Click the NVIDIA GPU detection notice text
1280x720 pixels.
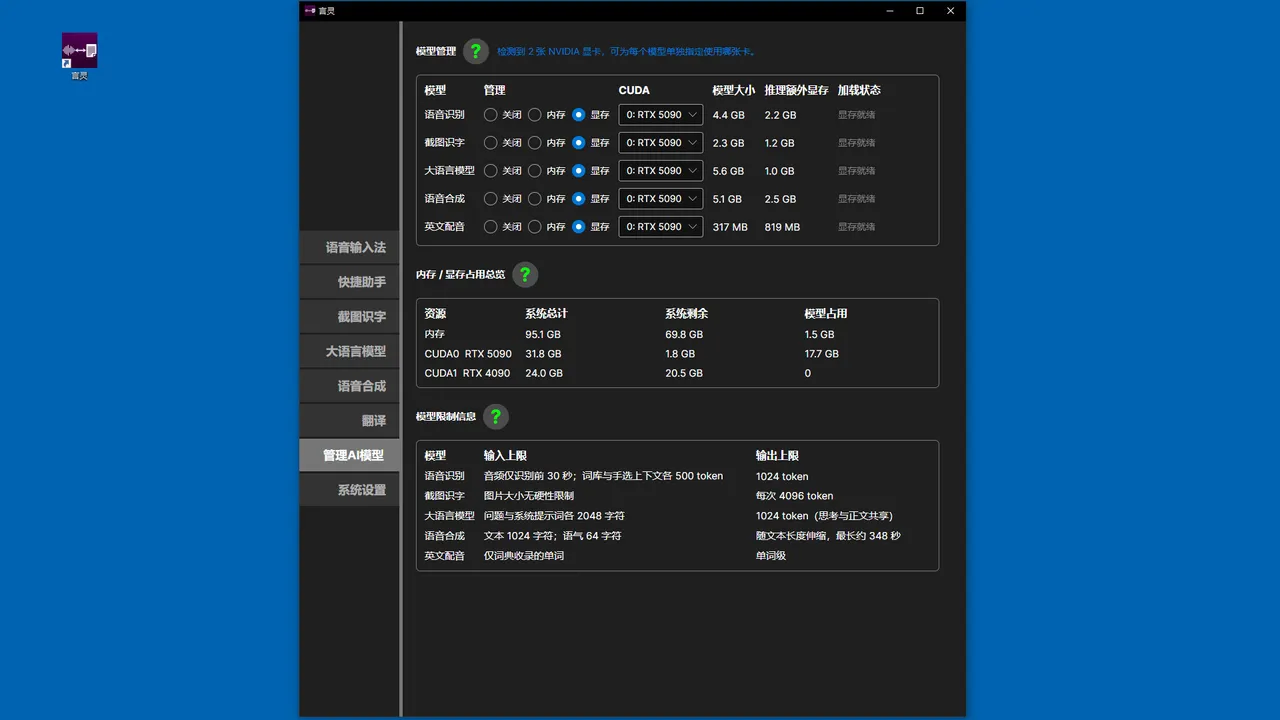627,51
